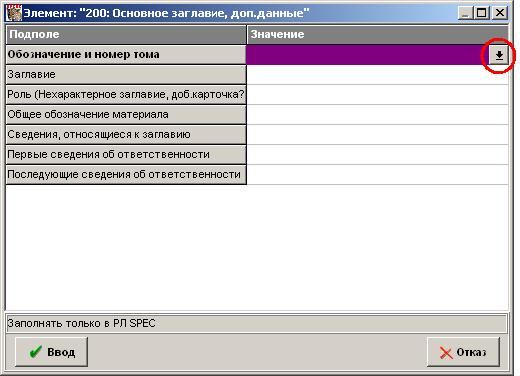Select the Сведения, относящиеся к заглавию row label
520x376 pixels.
coord(126,134)
